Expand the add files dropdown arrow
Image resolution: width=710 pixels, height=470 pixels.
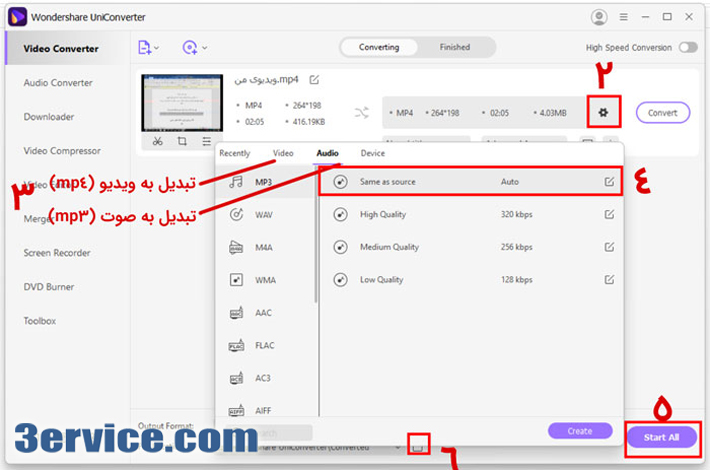pos(157,48)
